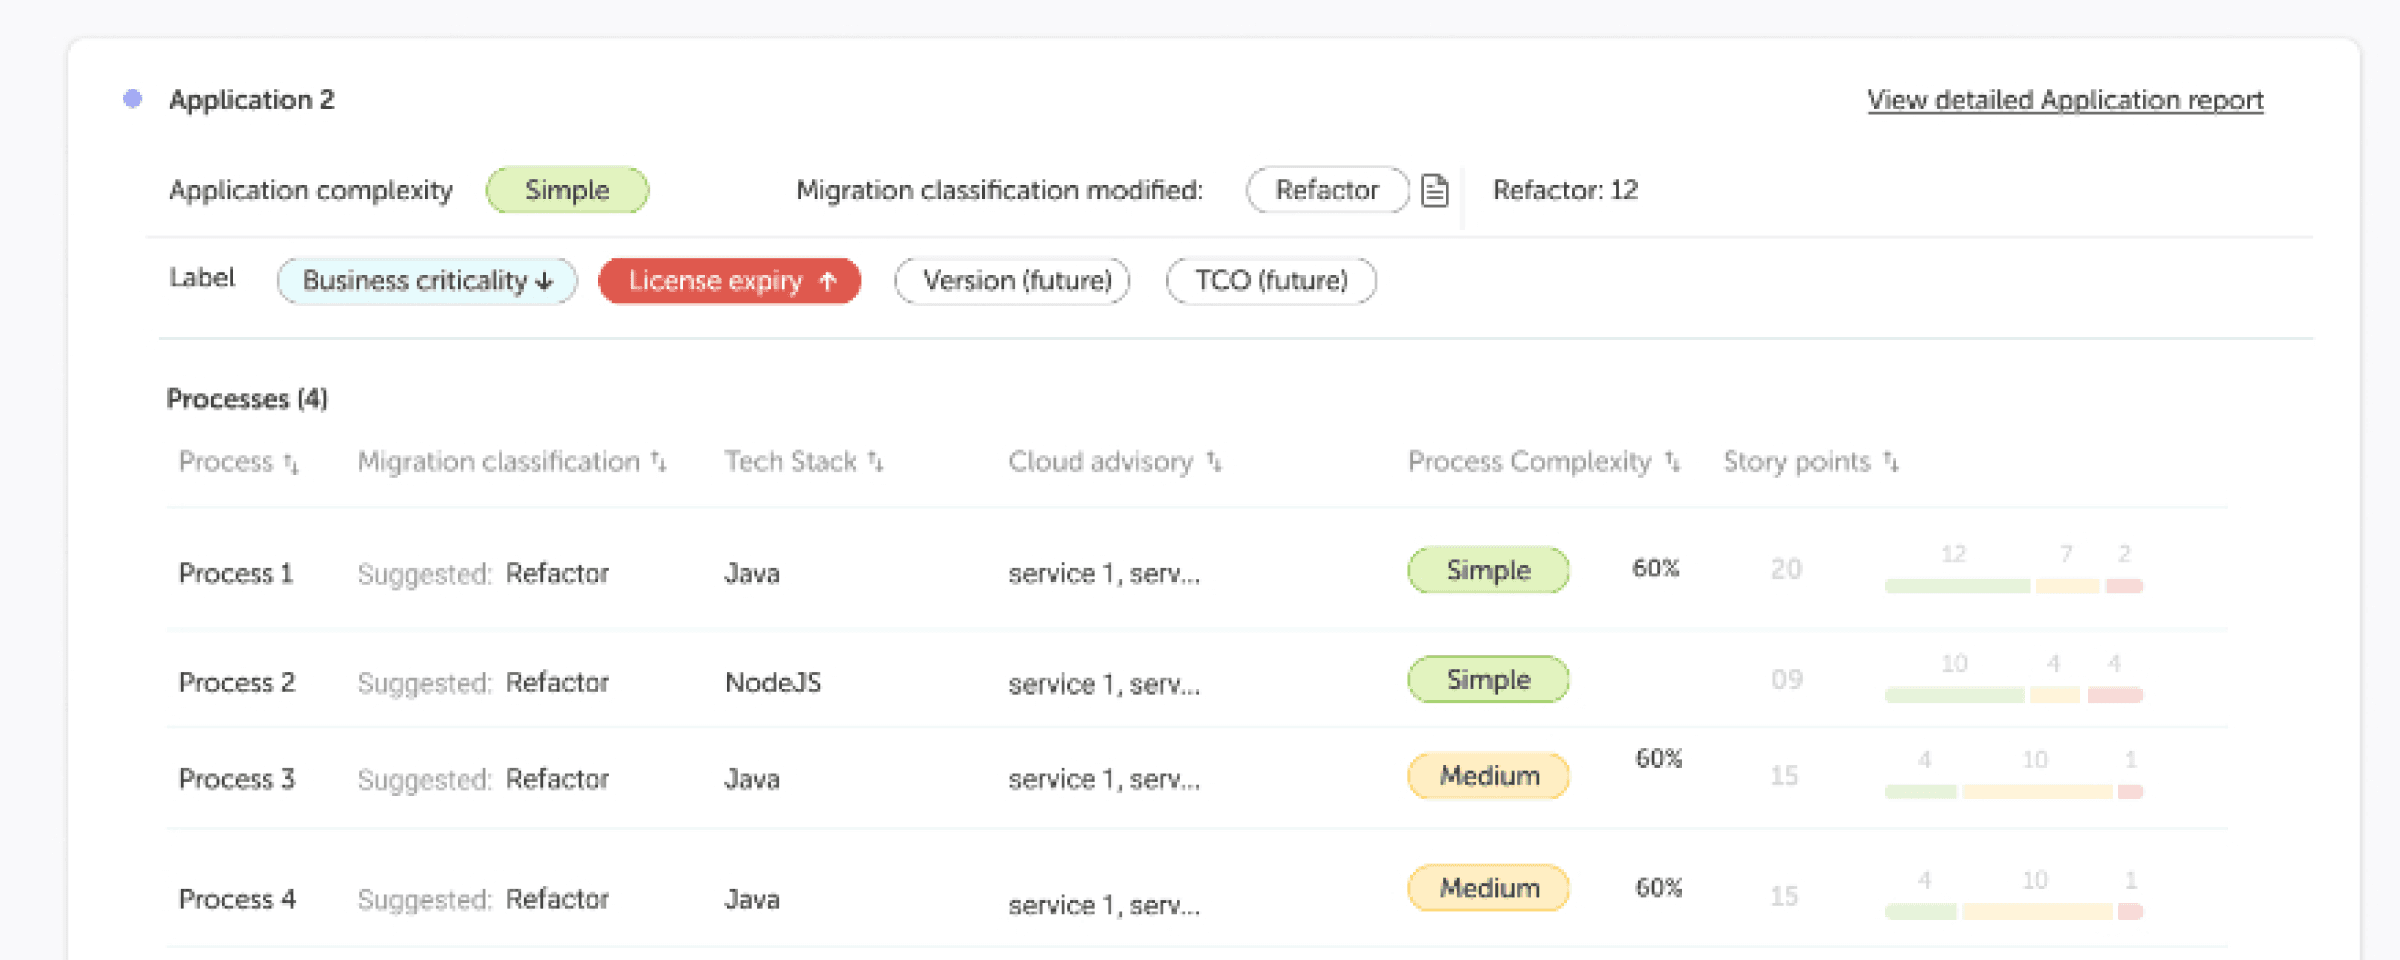Toggle the Business criticality label filter
This screenshot has width=2400, height=960.
[x=427, y=281]
